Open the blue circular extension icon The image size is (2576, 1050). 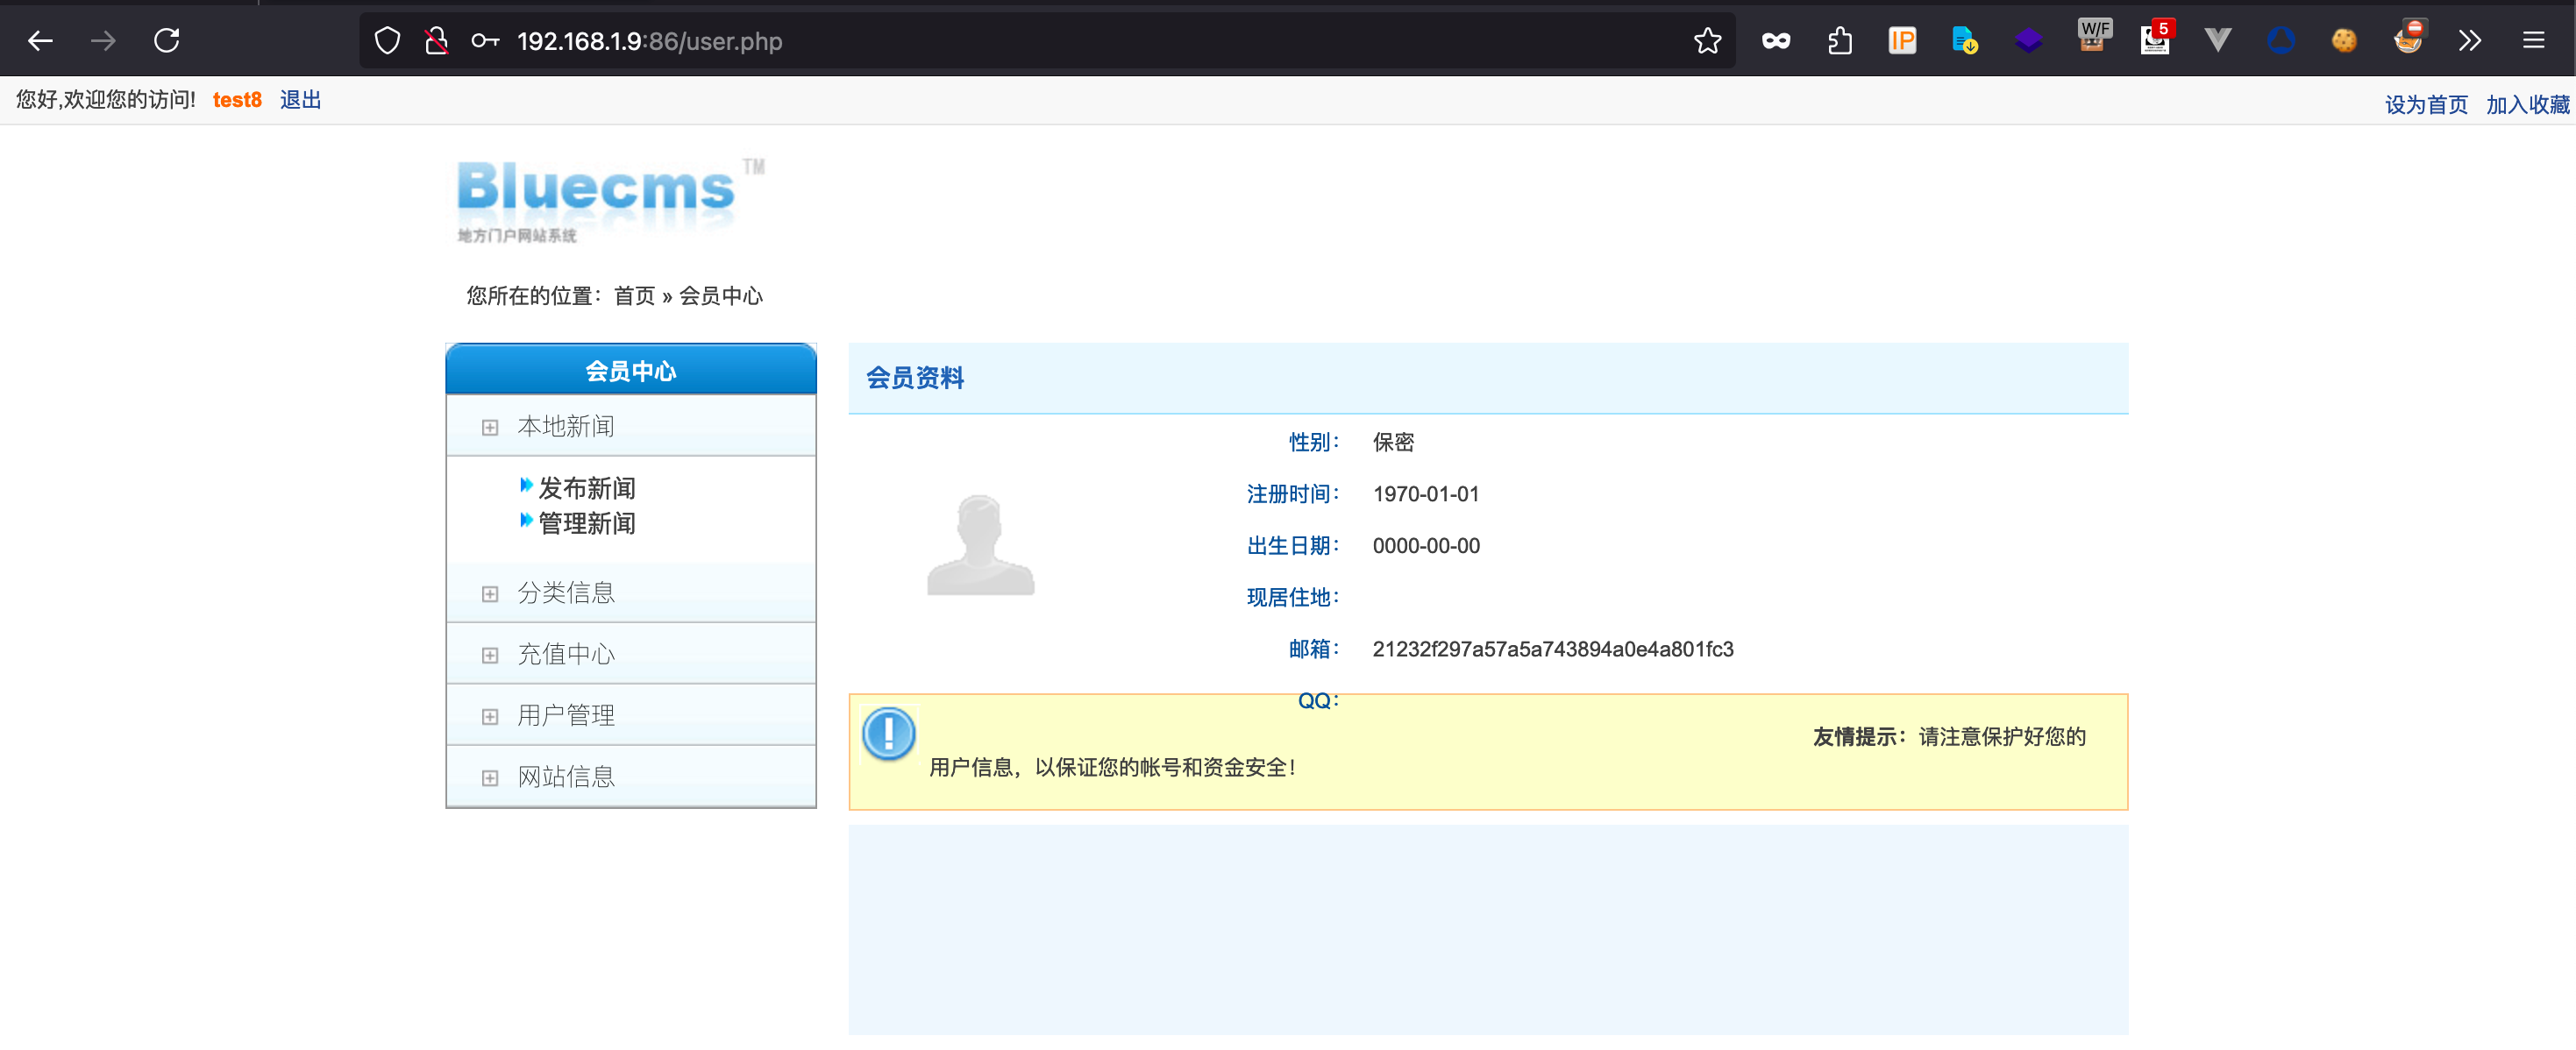[x=2281, y=41]
